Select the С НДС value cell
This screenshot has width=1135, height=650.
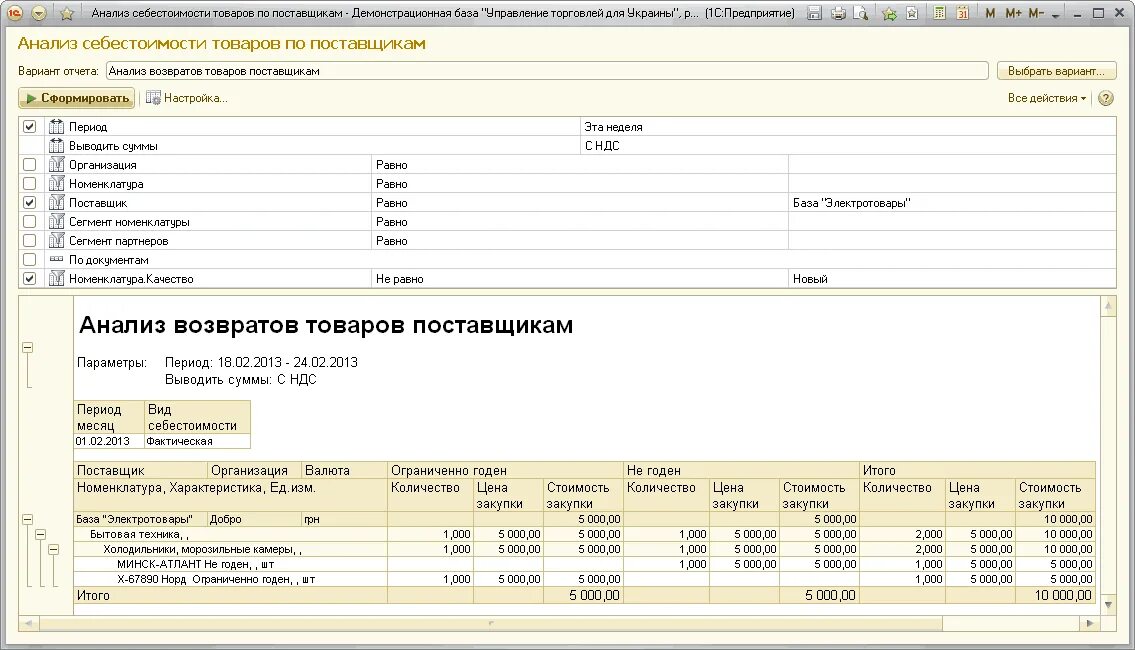pyautogui.click(x=848, y=145)
